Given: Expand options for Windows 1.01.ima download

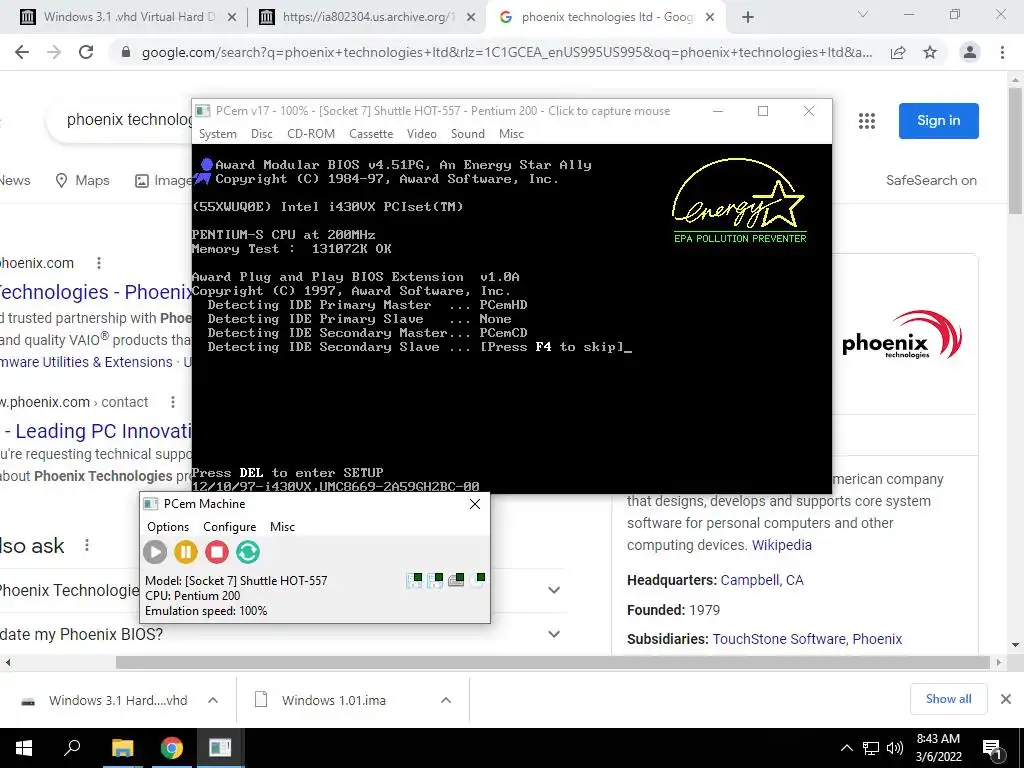Looking at the screenshot, I should (446, 700).
